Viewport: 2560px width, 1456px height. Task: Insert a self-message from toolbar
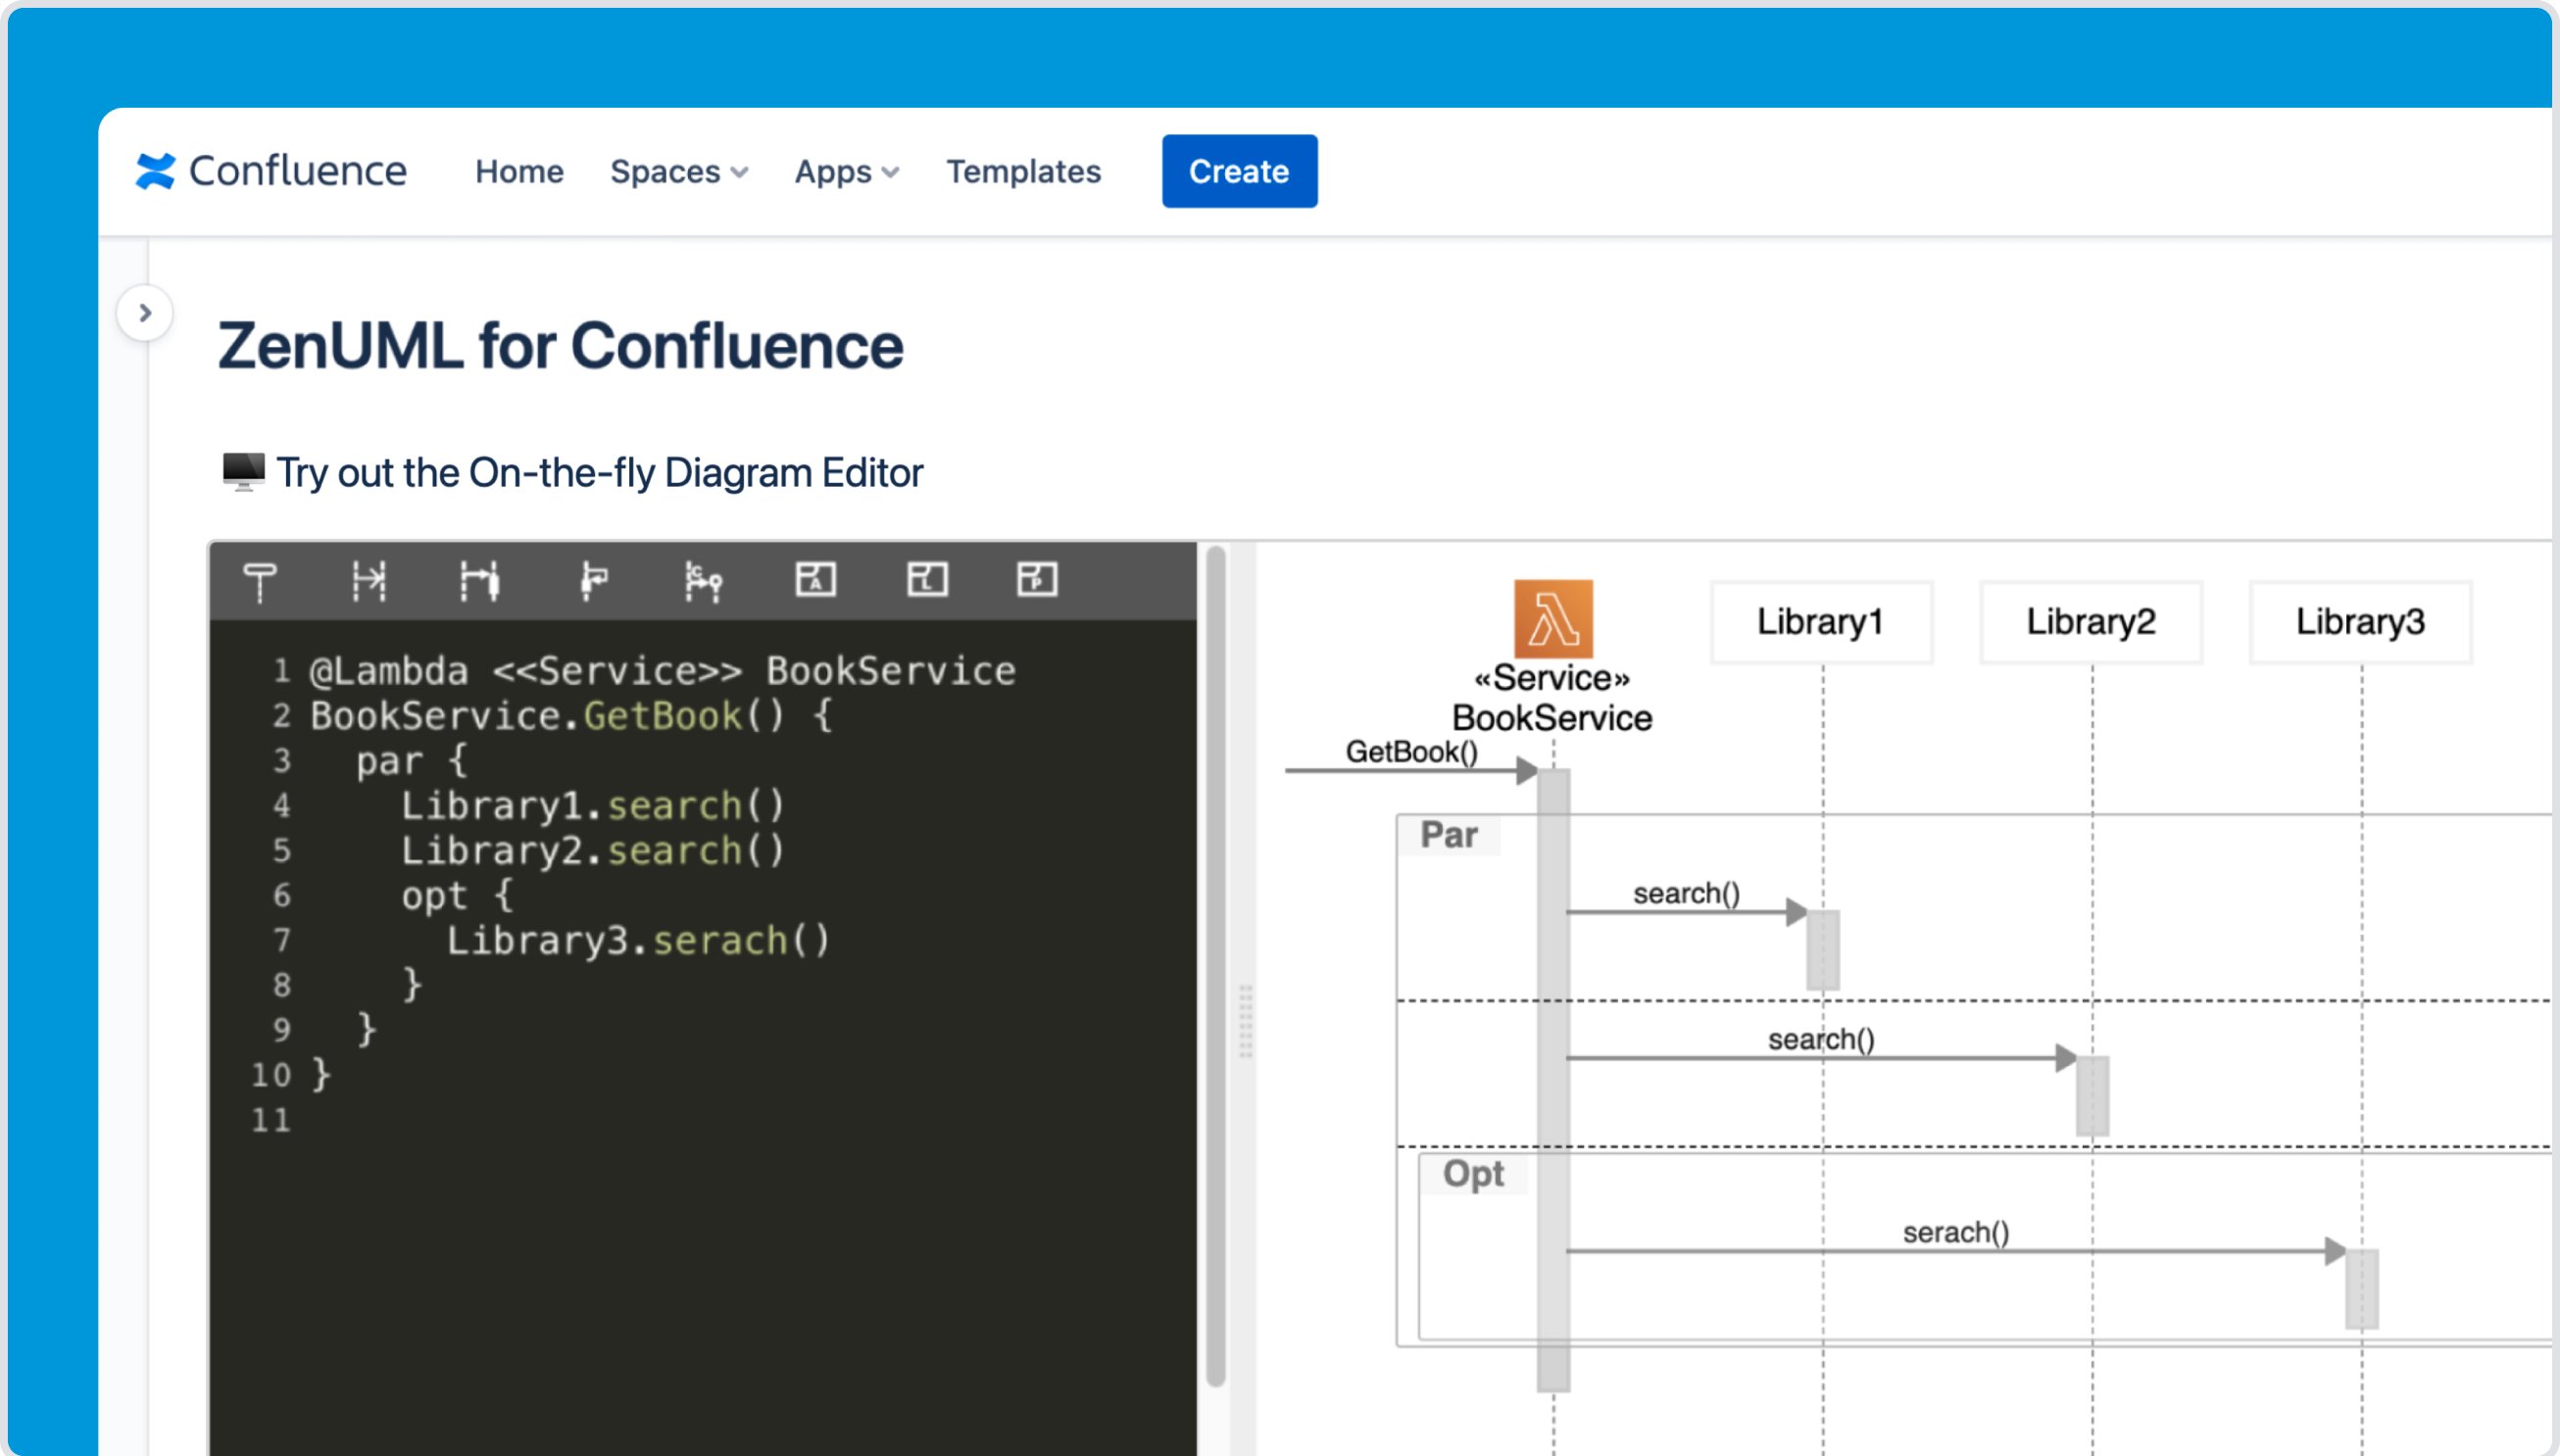point(593,581)
